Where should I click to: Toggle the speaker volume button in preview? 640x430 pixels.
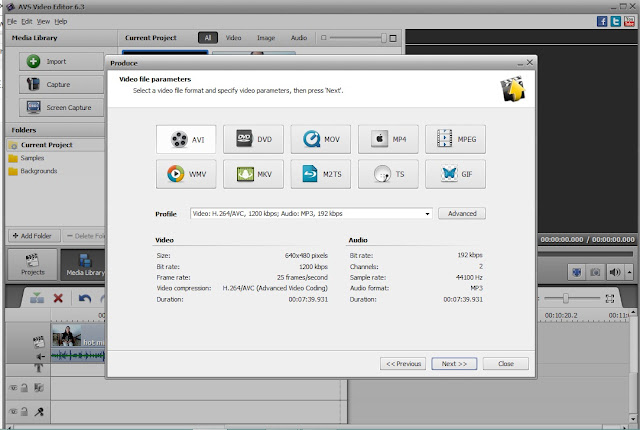[615, 272]
